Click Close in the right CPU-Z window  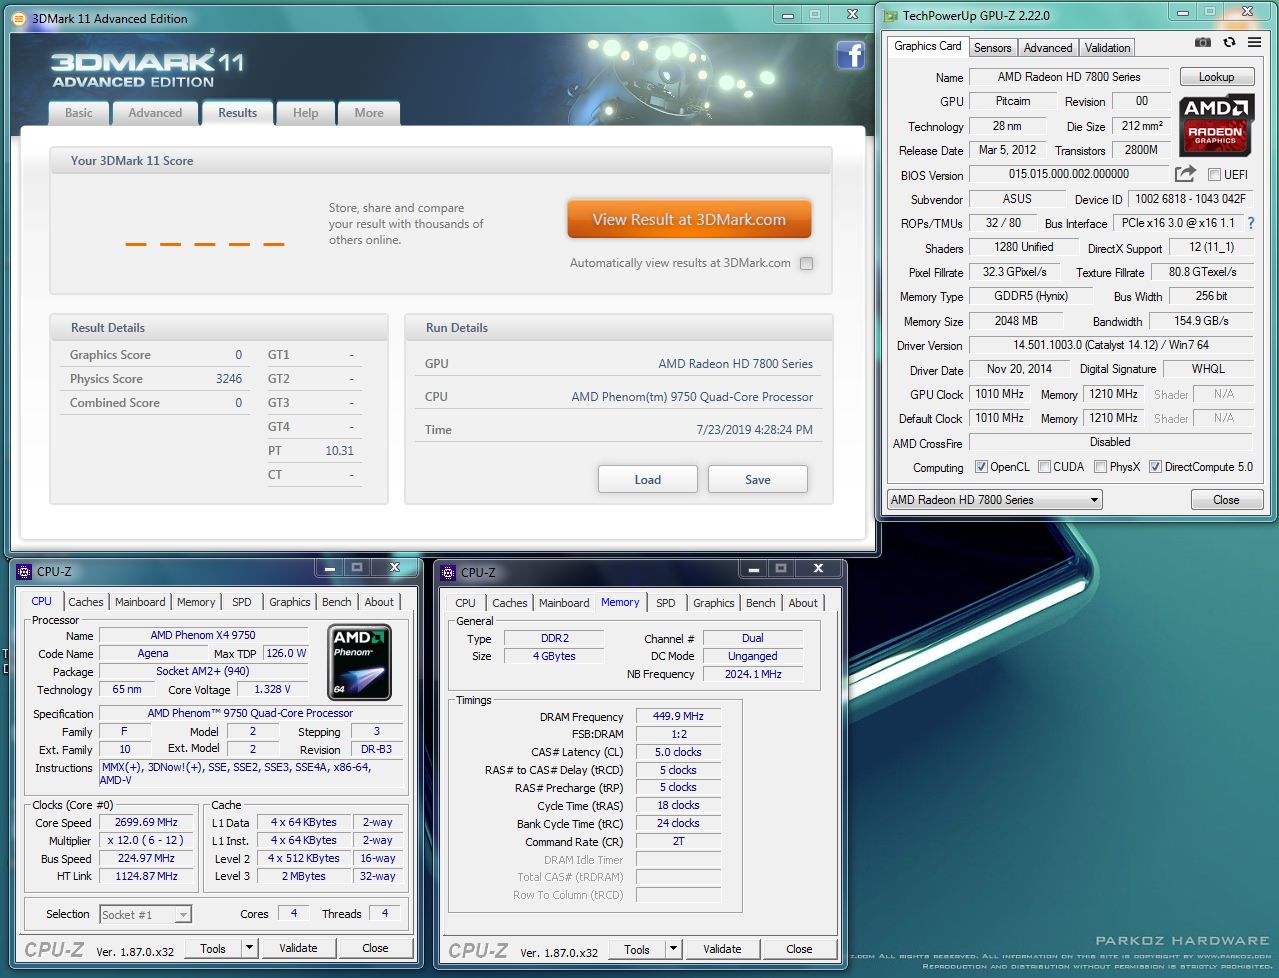coord(799,949)
